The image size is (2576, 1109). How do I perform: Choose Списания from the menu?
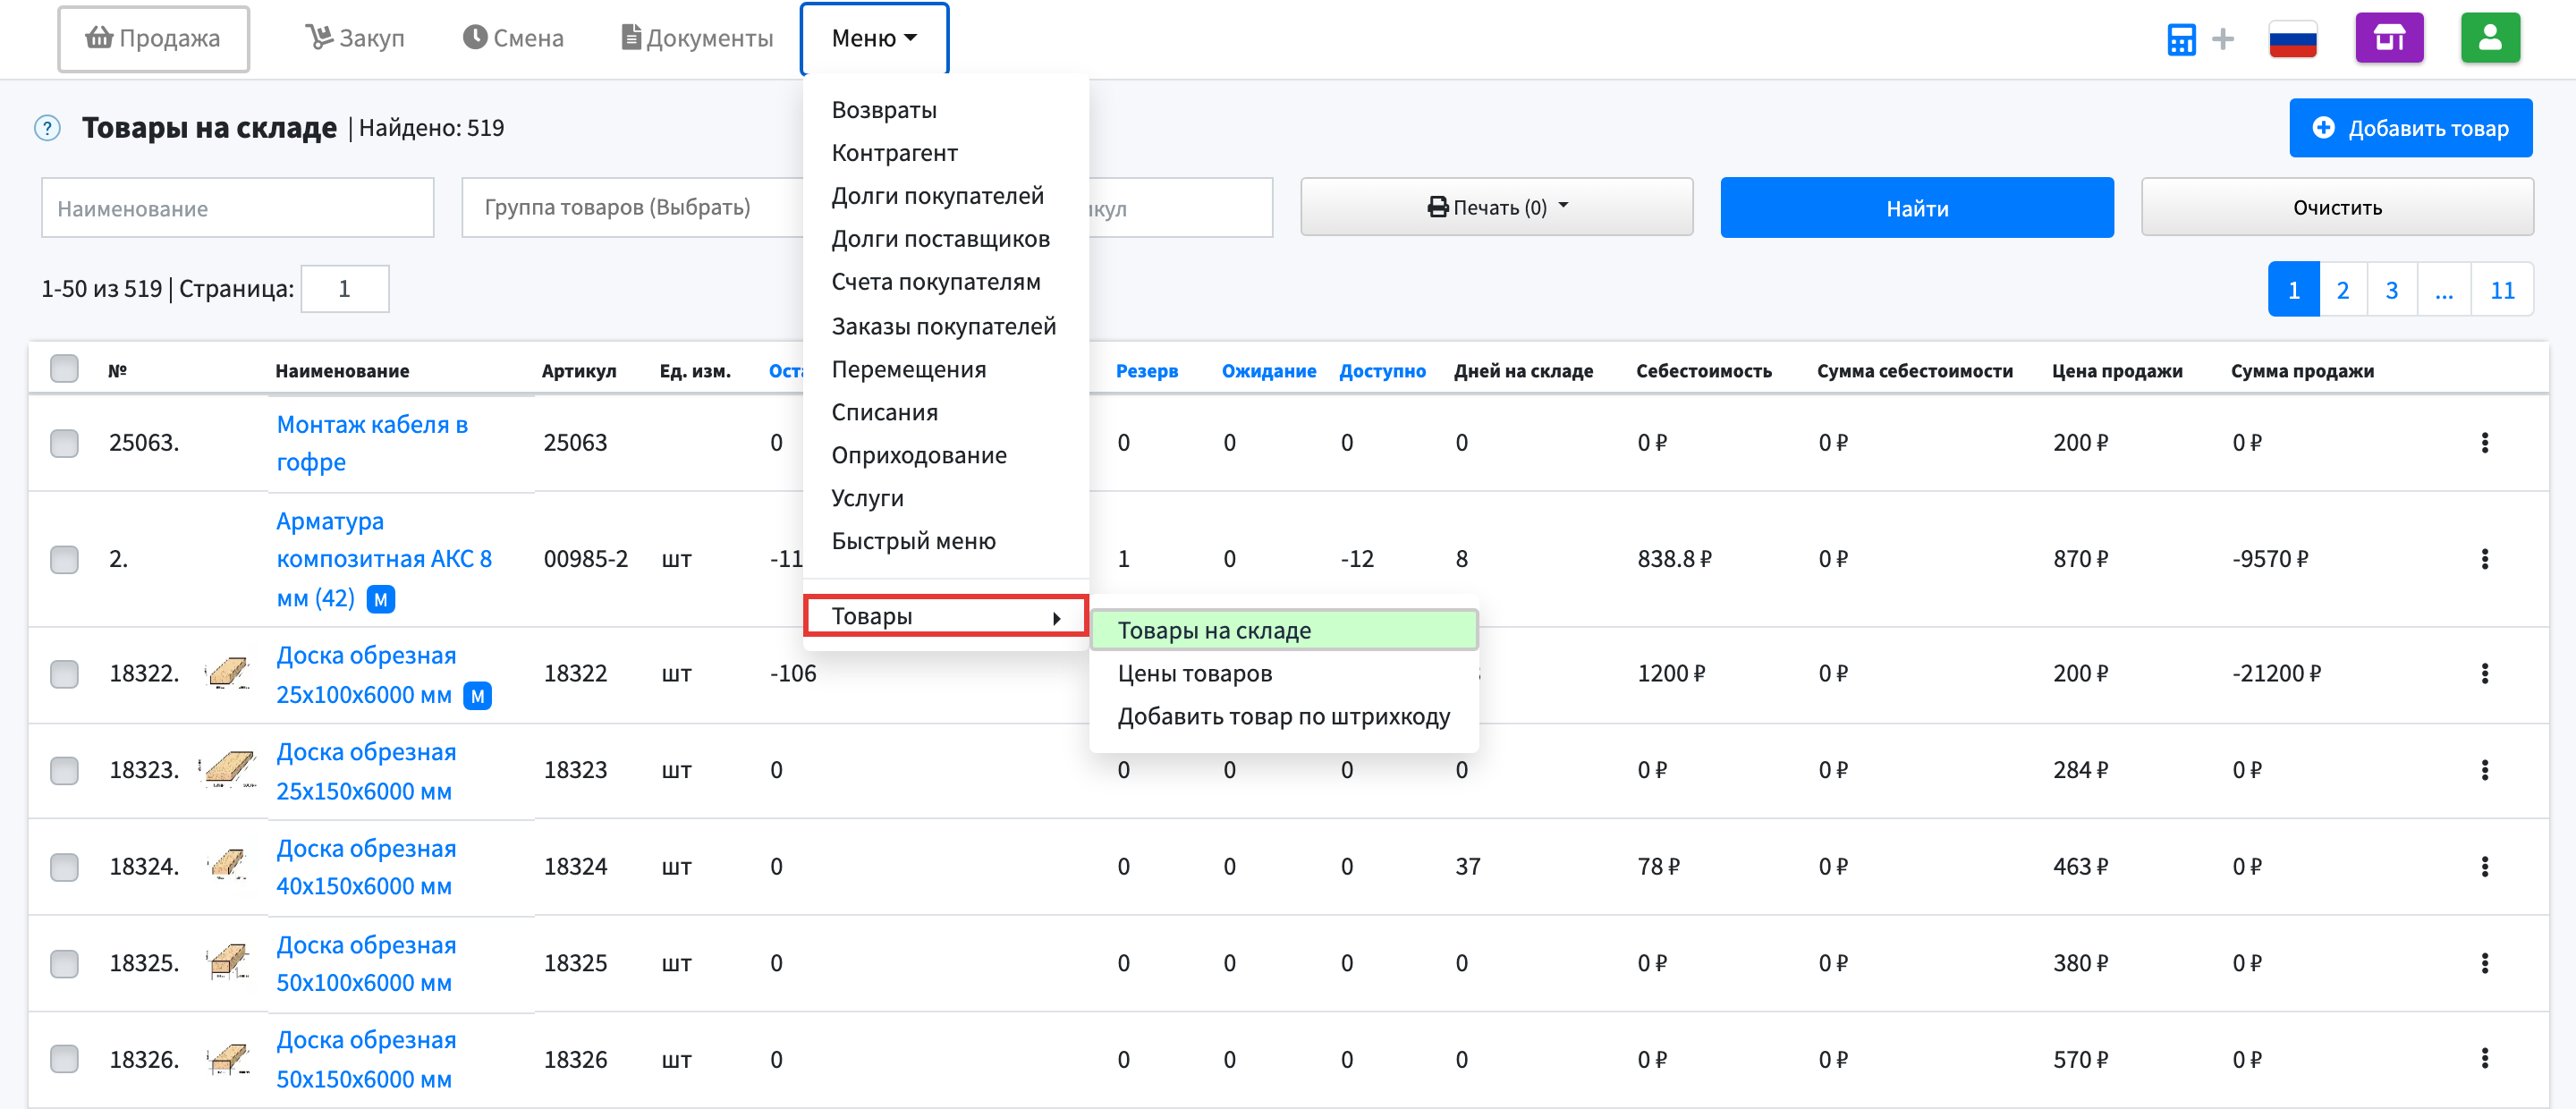pyautogui.click(x=884, y=412)
